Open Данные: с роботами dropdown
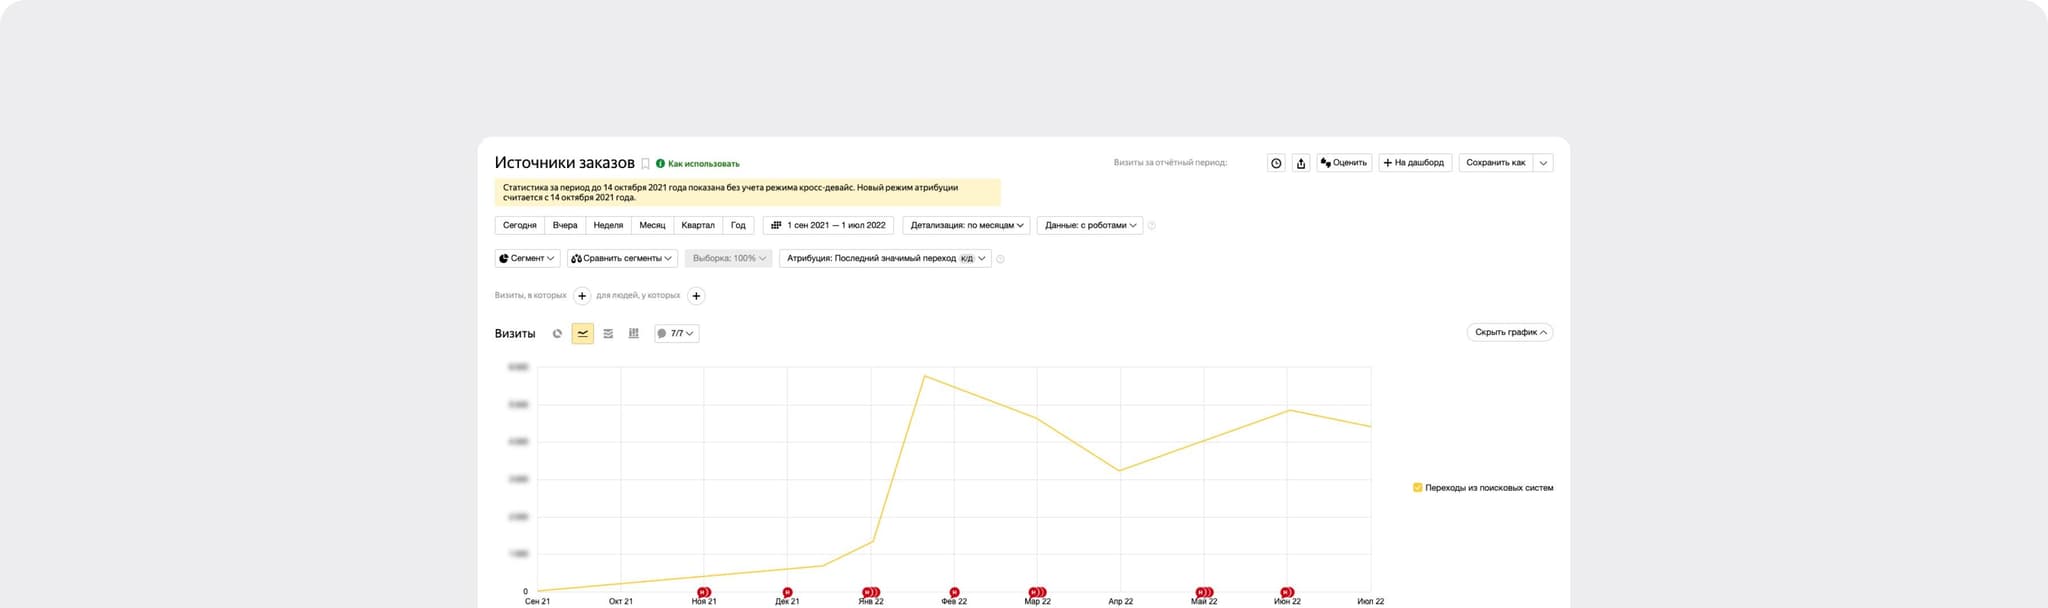The width and height of the screenshot is (2048, 608). coord(1090,226)
